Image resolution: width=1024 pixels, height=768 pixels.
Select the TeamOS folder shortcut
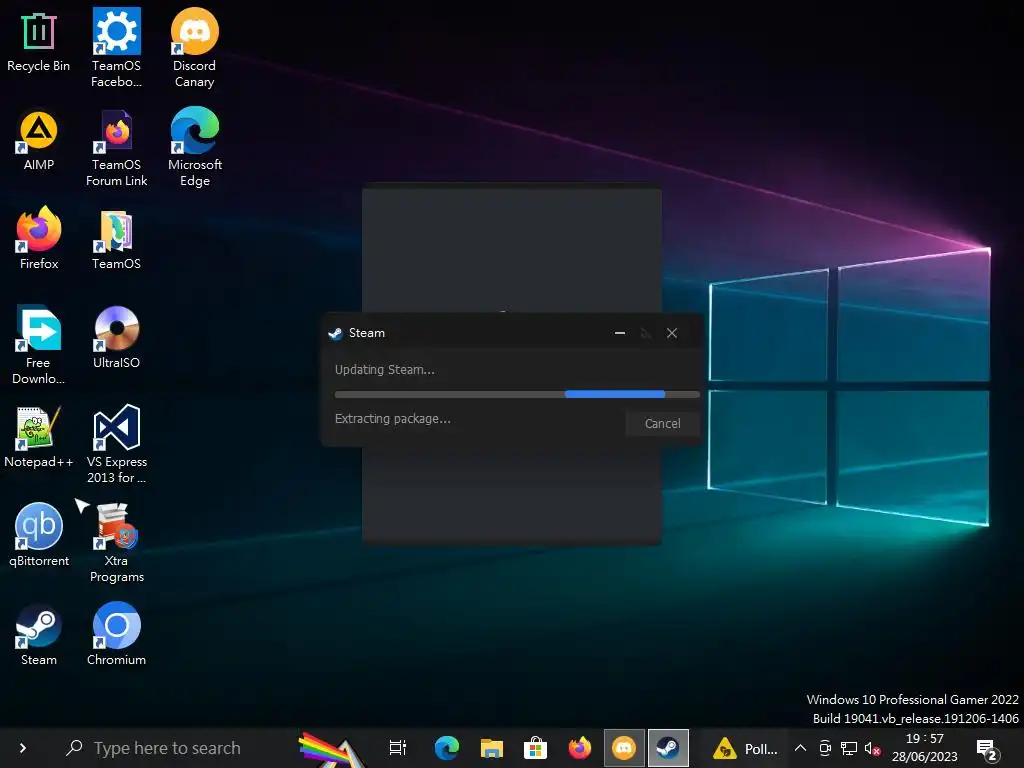point(116,240)
